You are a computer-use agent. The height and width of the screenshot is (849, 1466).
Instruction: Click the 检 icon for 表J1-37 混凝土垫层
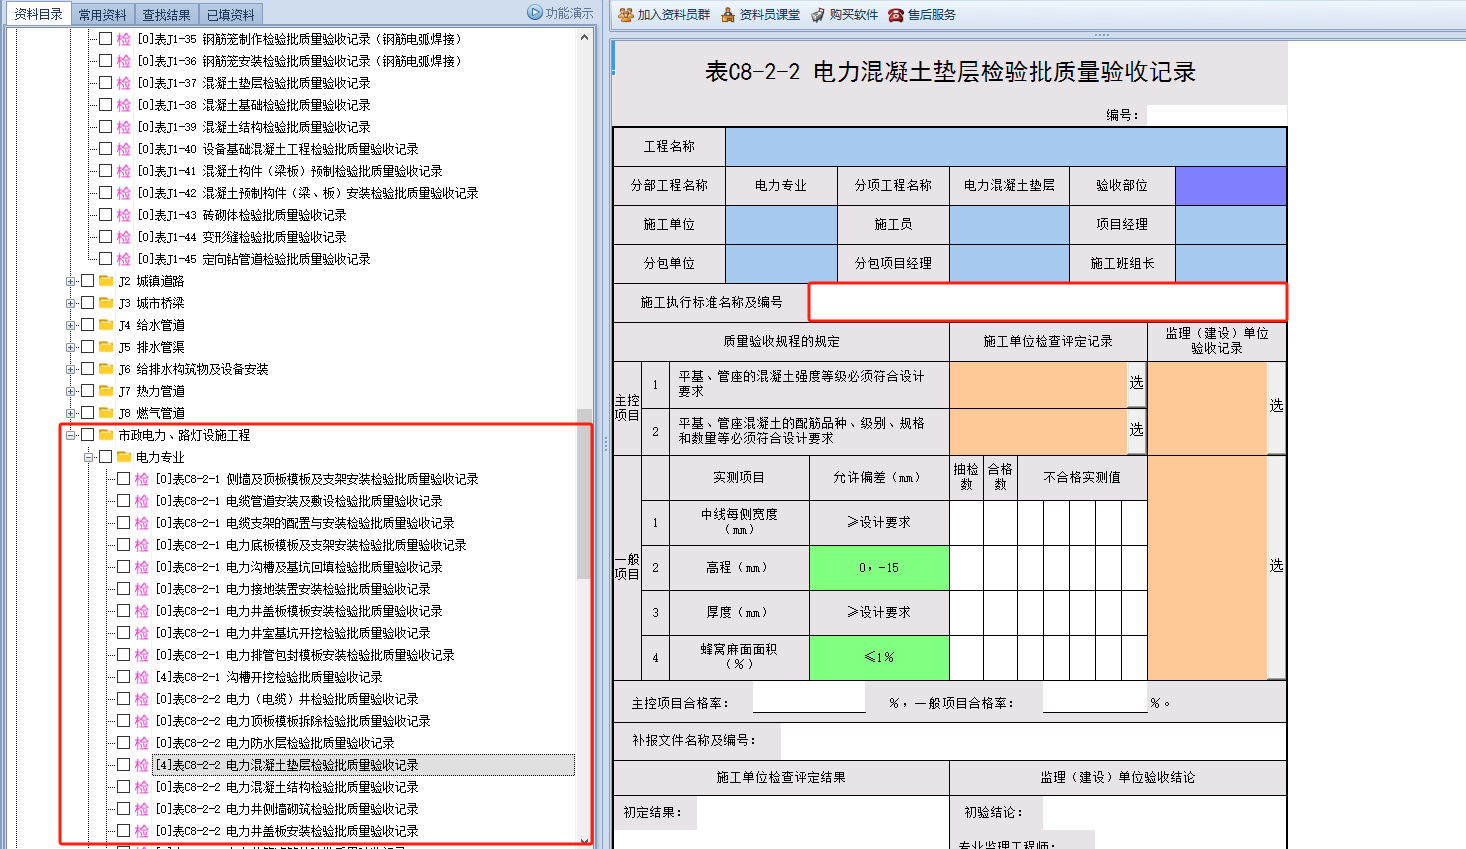click(x=124, y=83)
